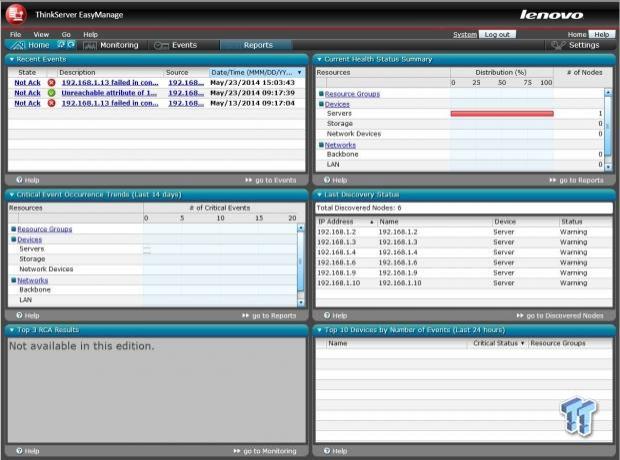Sort by Critical Status column arrow
620x460 pixels.
(522, 343)
